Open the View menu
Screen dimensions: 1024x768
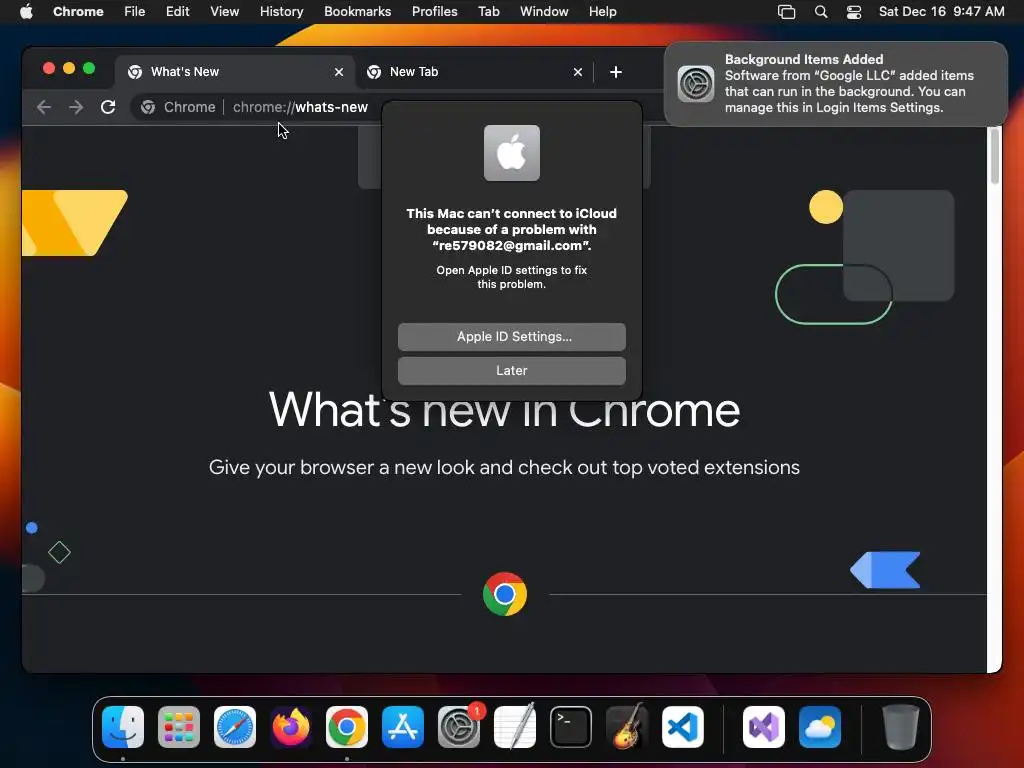pyautogui.click(x=225, y=12)
